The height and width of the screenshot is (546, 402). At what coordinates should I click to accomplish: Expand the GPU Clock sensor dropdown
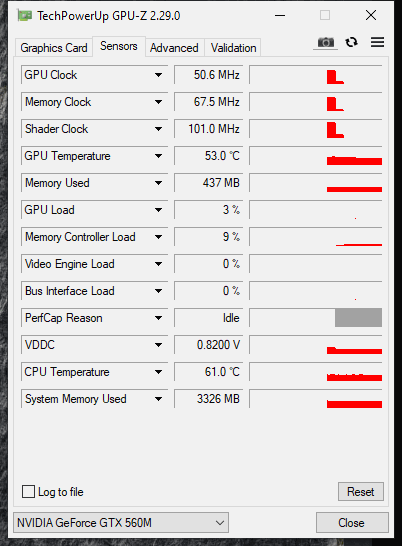158,75
